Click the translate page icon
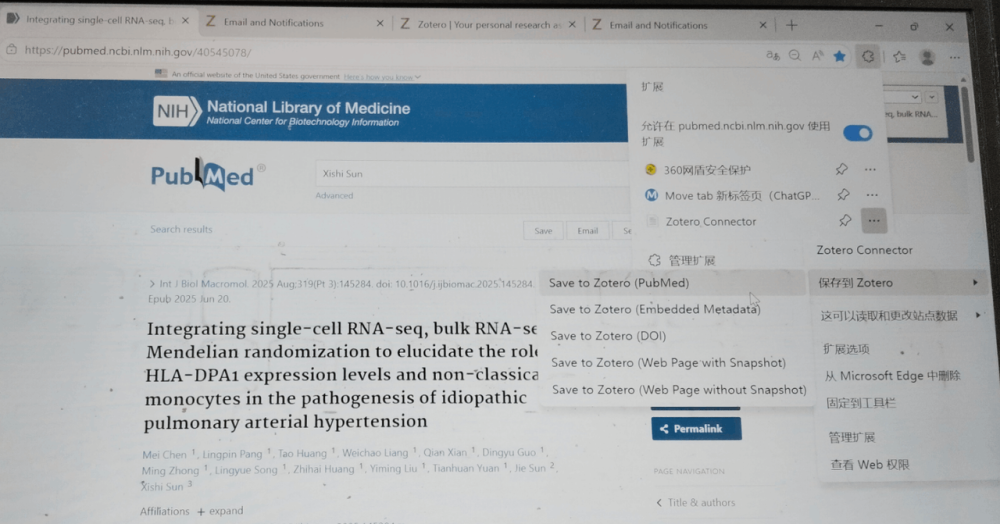 (x=772, y=56)
